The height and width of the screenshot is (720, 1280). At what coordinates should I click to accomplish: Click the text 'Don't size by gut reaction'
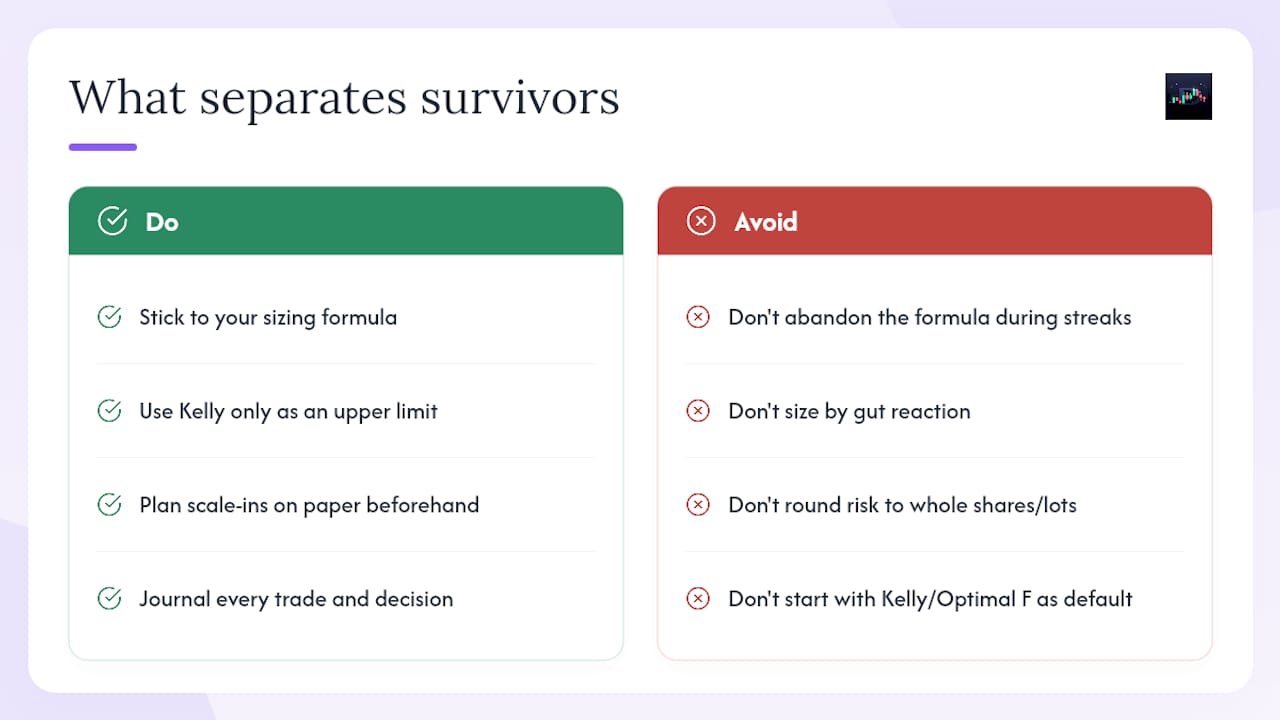[x=849, y=412]
